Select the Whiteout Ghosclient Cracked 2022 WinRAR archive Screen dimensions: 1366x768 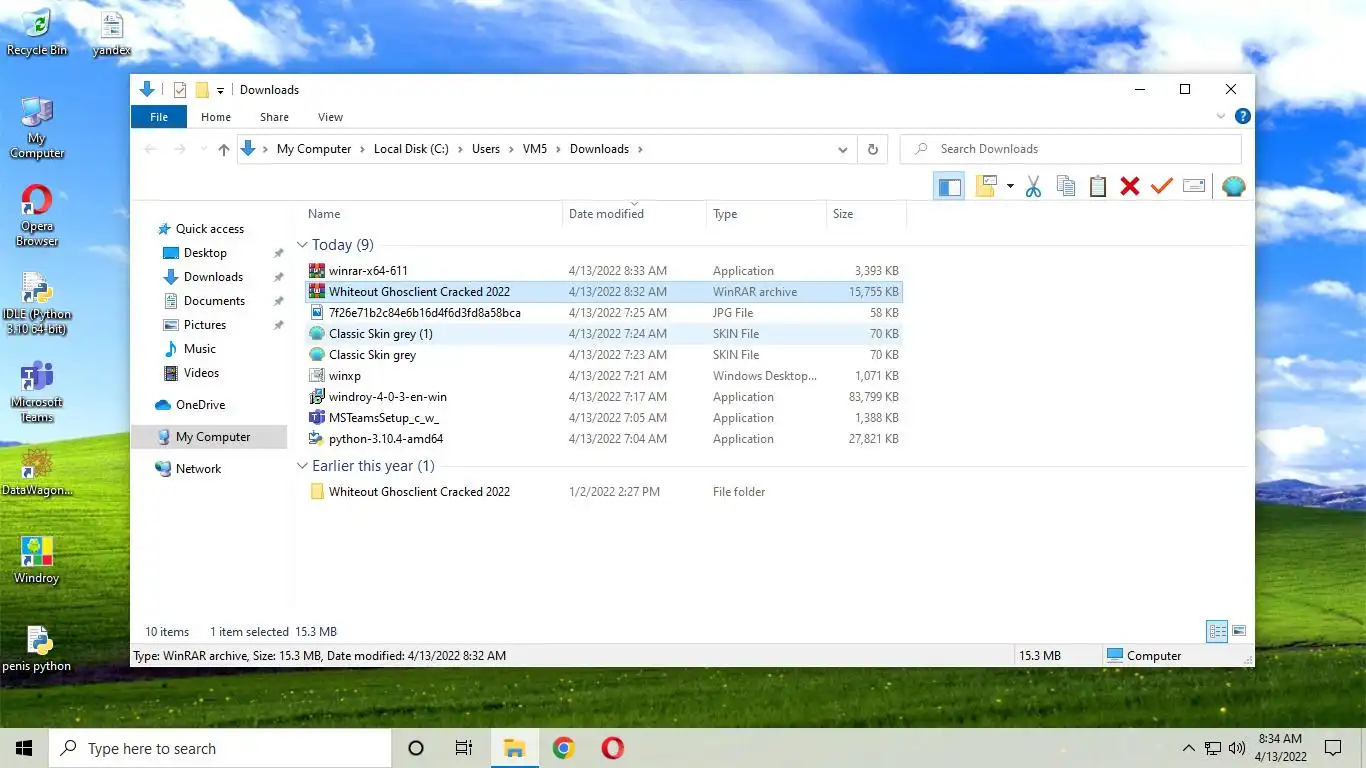603,292
